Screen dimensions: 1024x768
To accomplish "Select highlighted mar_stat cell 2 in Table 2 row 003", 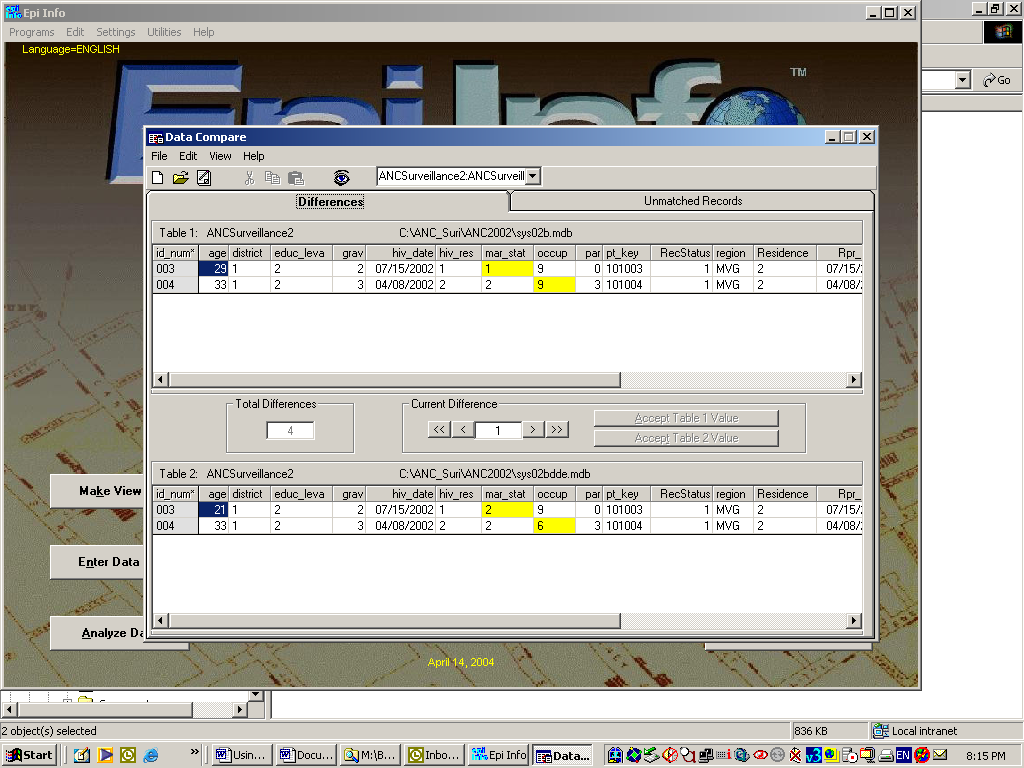I will [x=507, y=509].
